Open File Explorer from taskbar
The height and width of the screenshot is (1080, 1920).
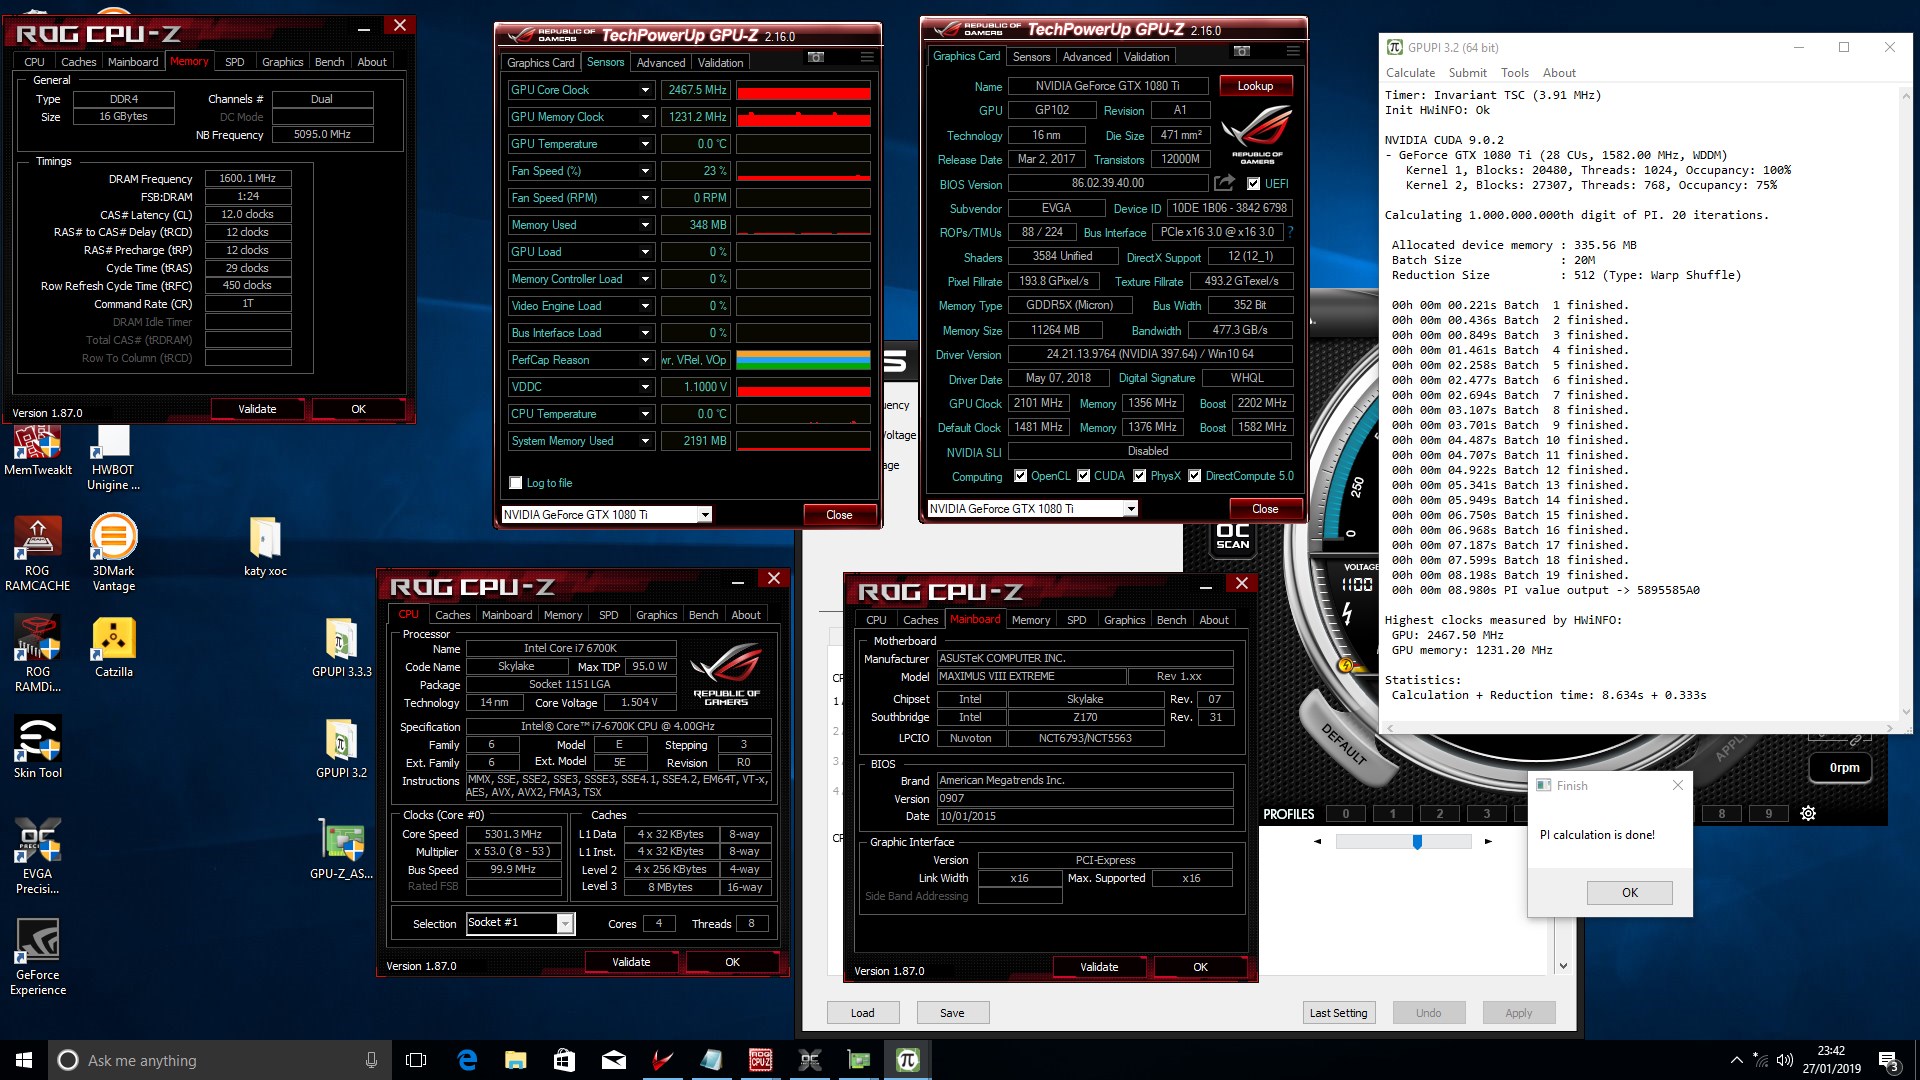pyautogui.click(x=516, y=1060)
